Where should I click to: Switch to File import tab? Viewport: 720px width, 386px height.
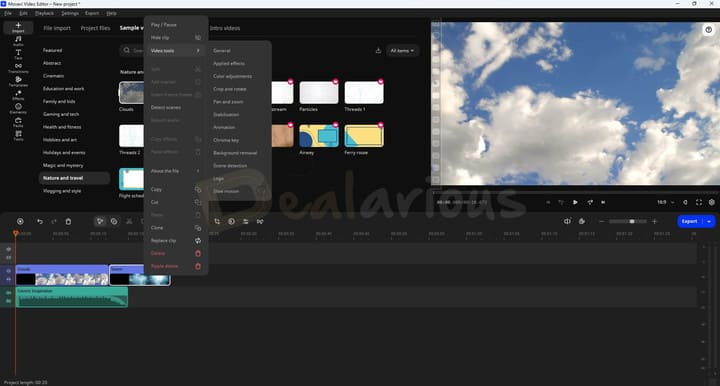point(57,28)
